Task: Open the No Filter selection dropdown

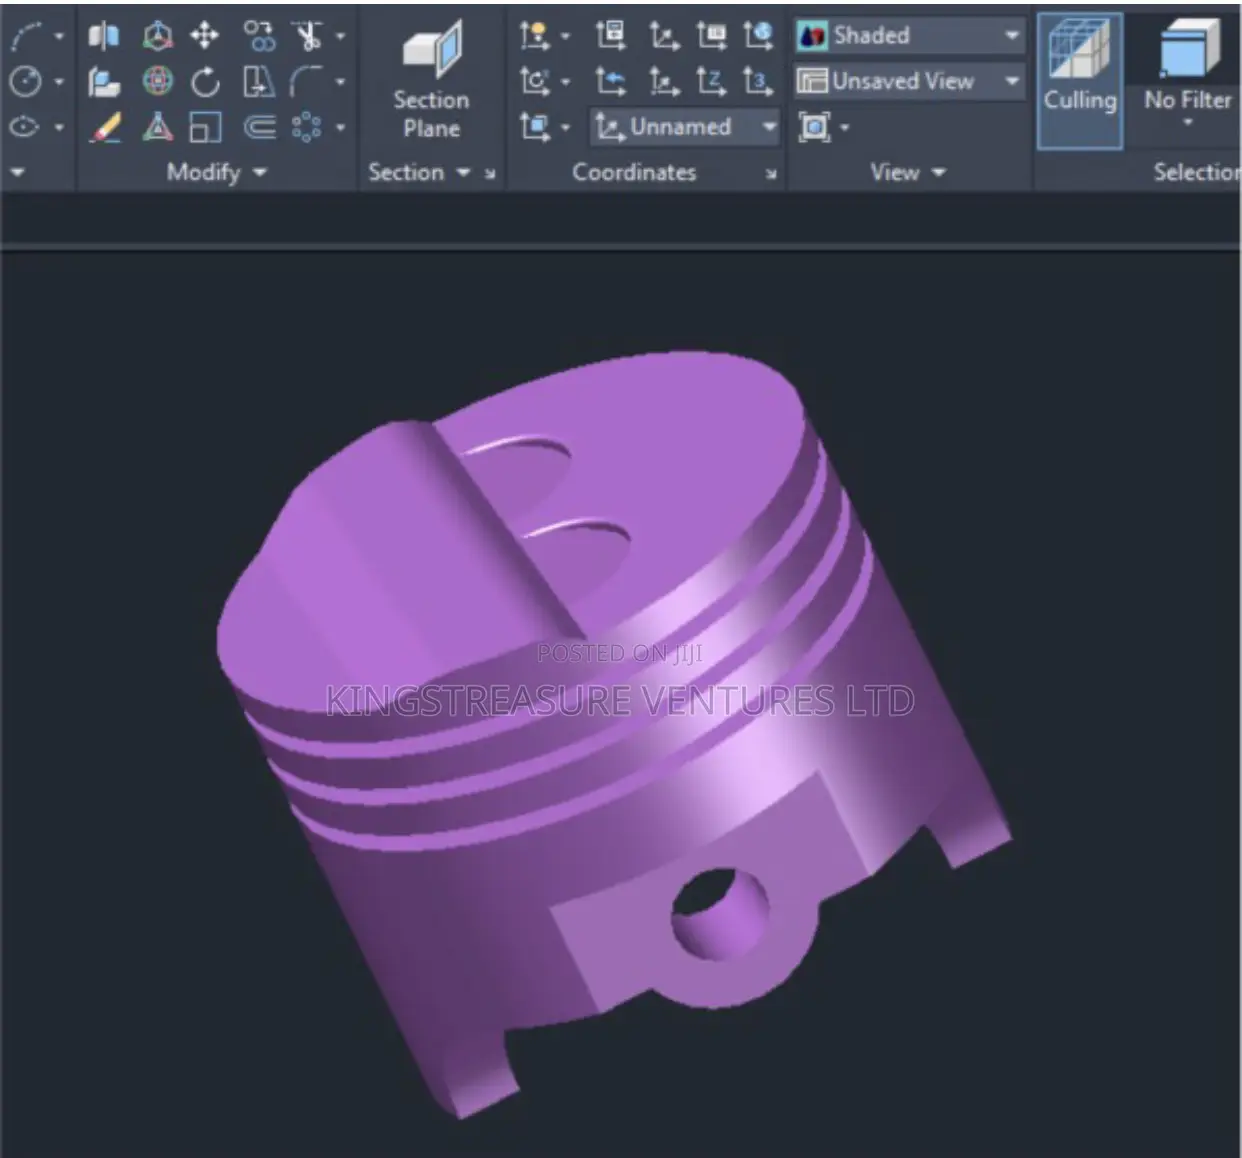Action: [x=1188, y=123]
